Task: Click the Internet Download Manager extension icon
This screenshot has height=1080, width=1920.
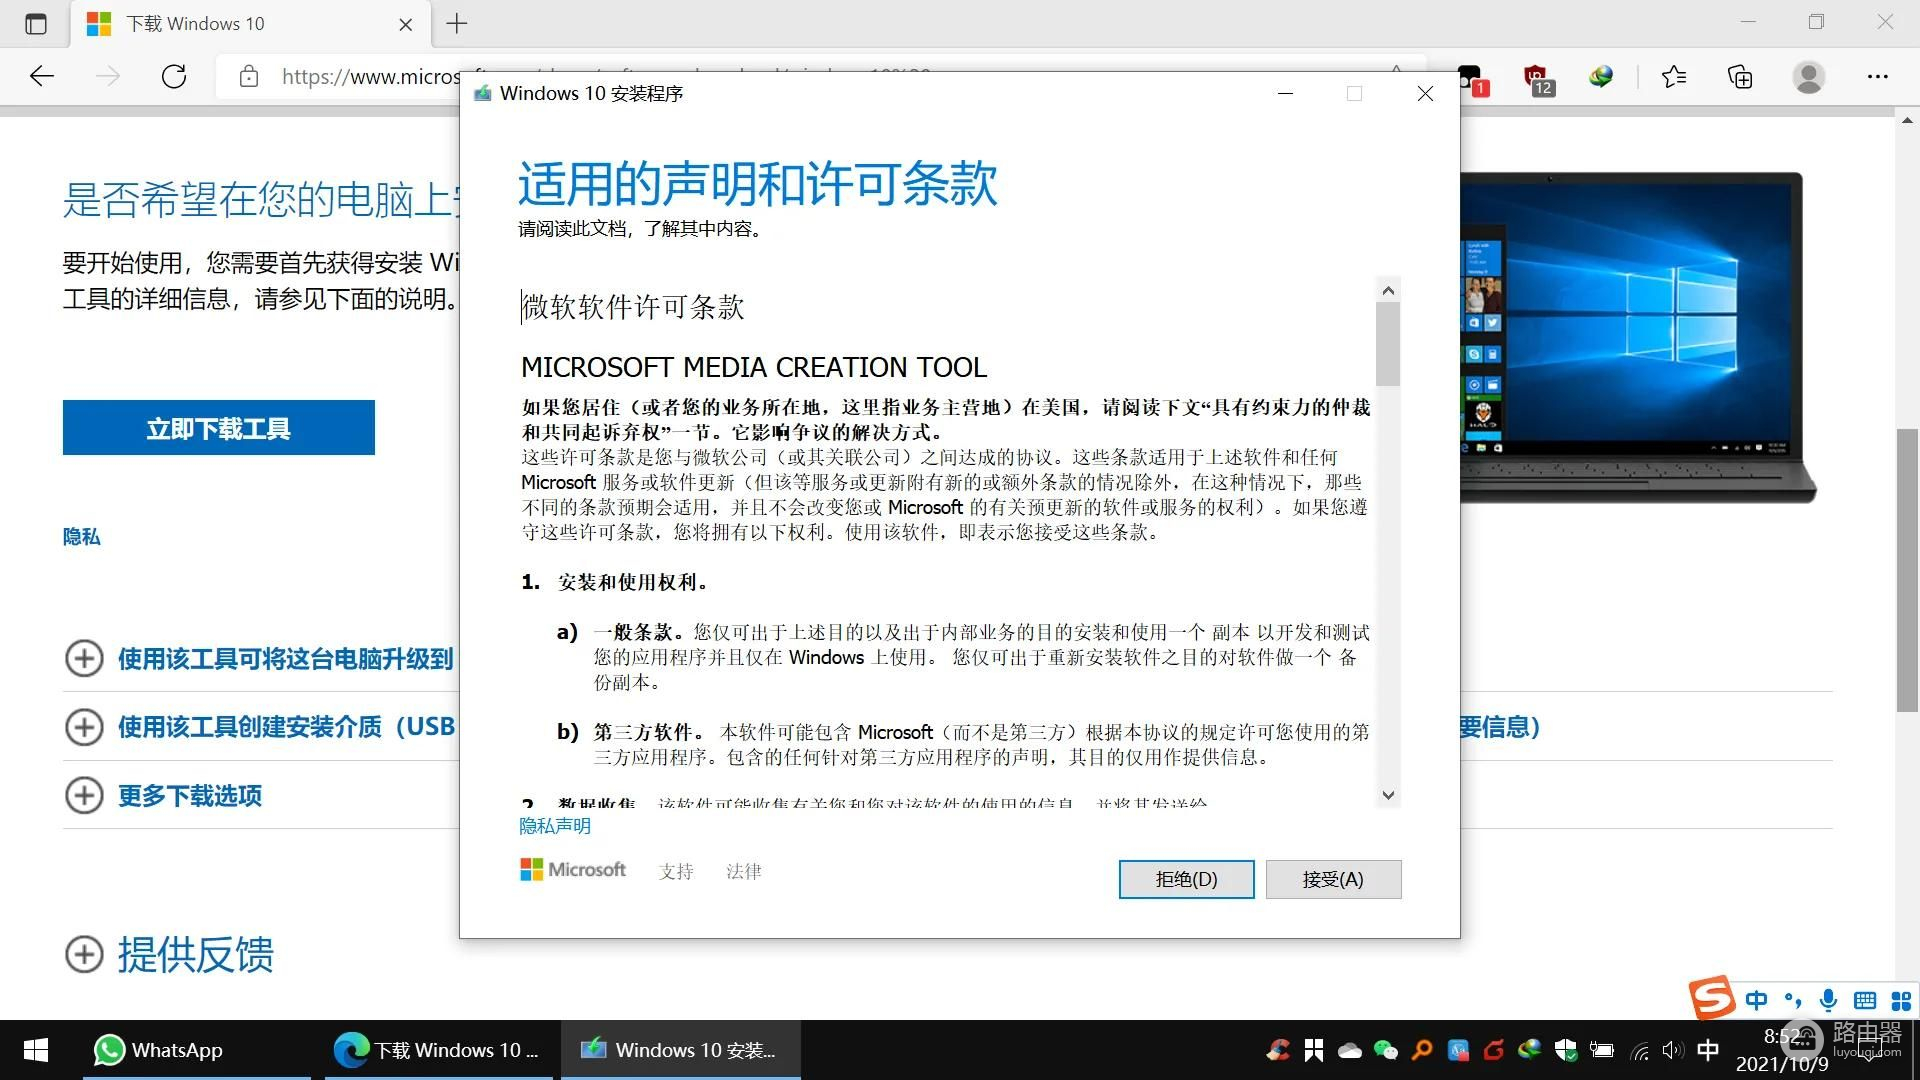Action: coord(1601,77)
